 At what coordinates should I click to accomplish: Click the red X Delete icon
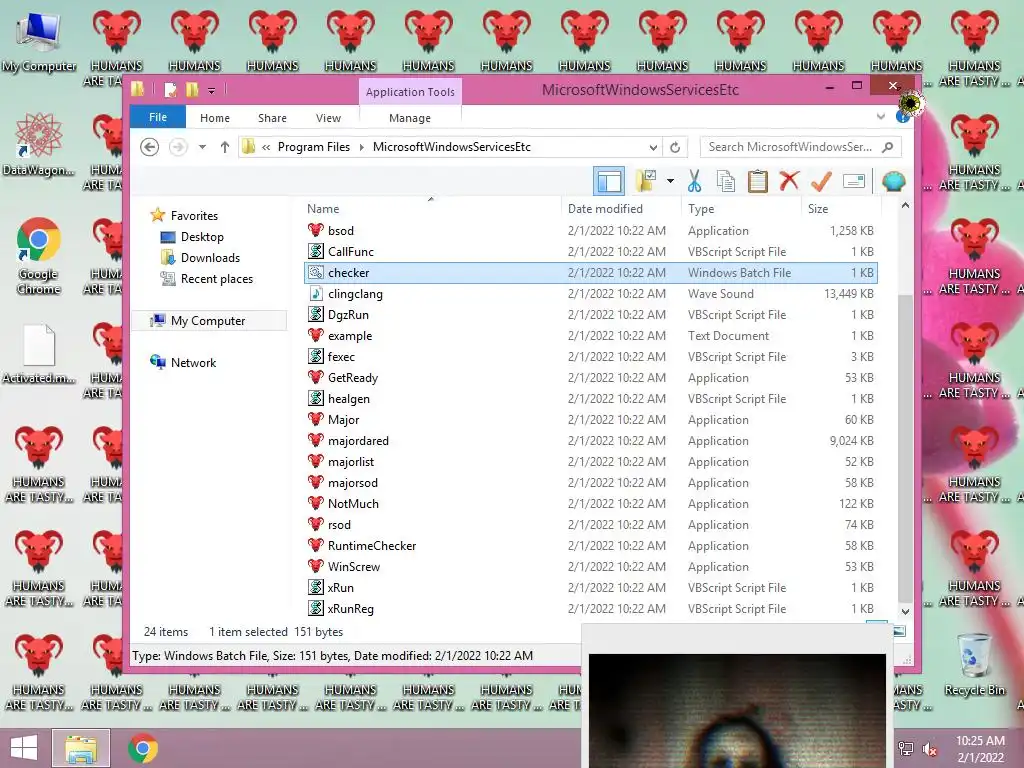click(789, 181)
